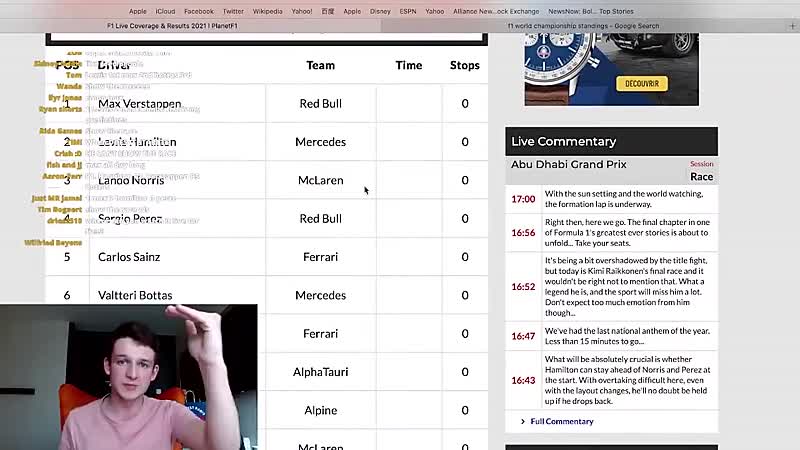
Task: Switch to F1 world championship standings tab
Action: click(x=583, y=26)
